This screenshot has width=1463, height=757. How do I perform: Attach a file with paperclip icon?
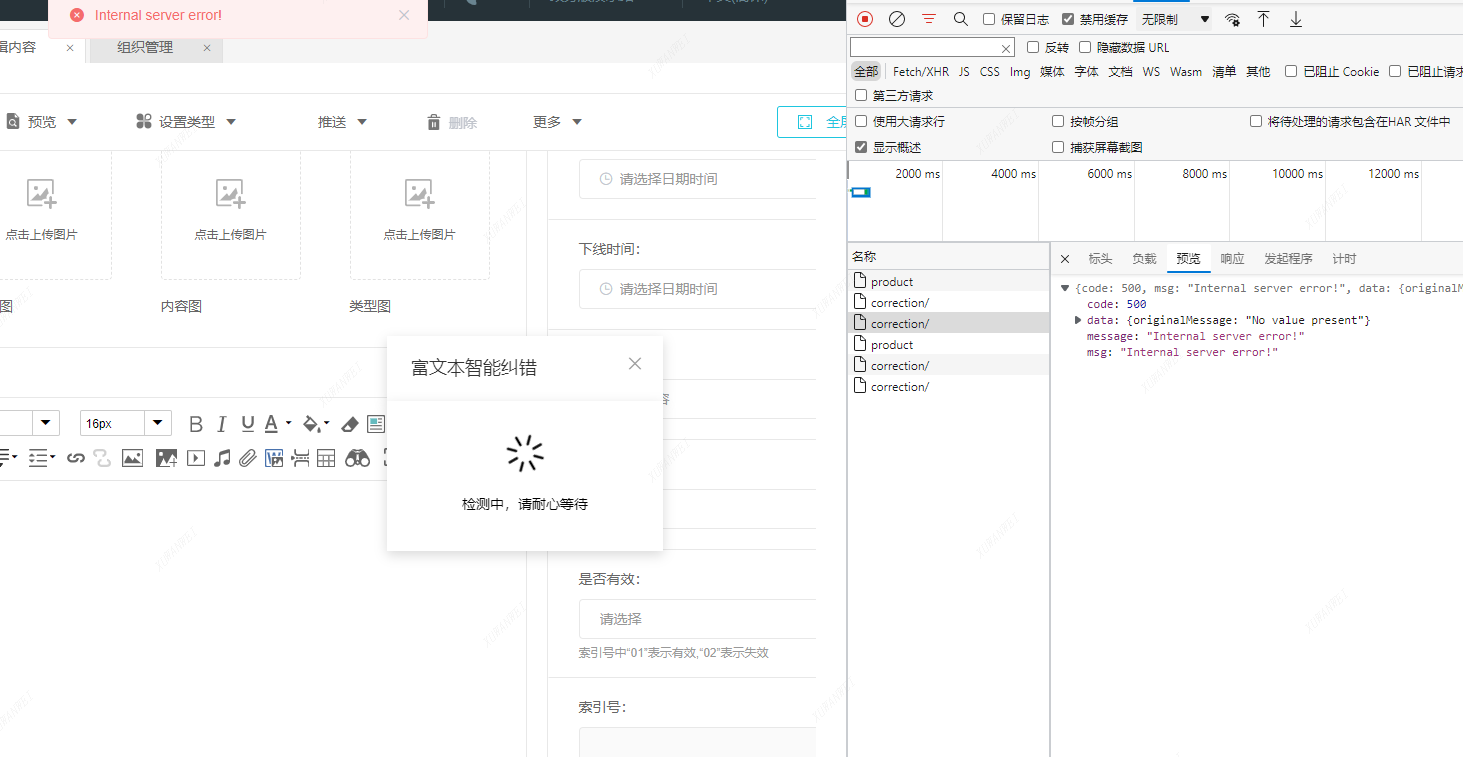[247, 458]
